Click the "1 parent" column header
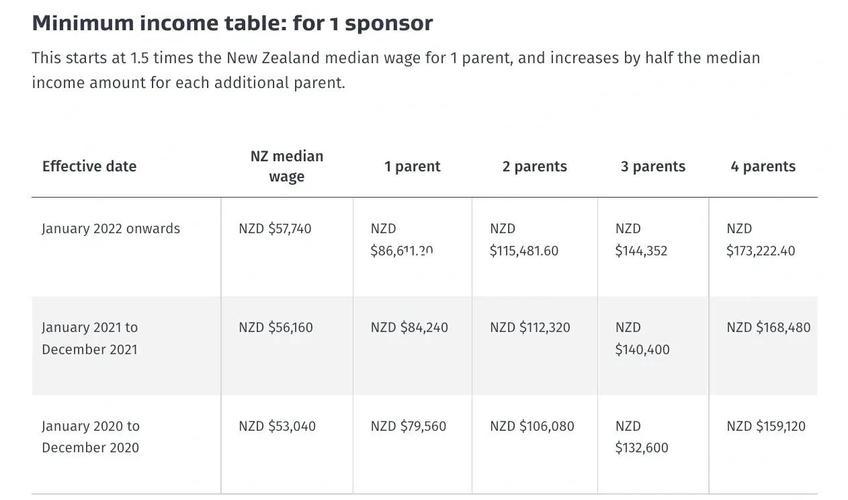848x500 pixels. 412,166
